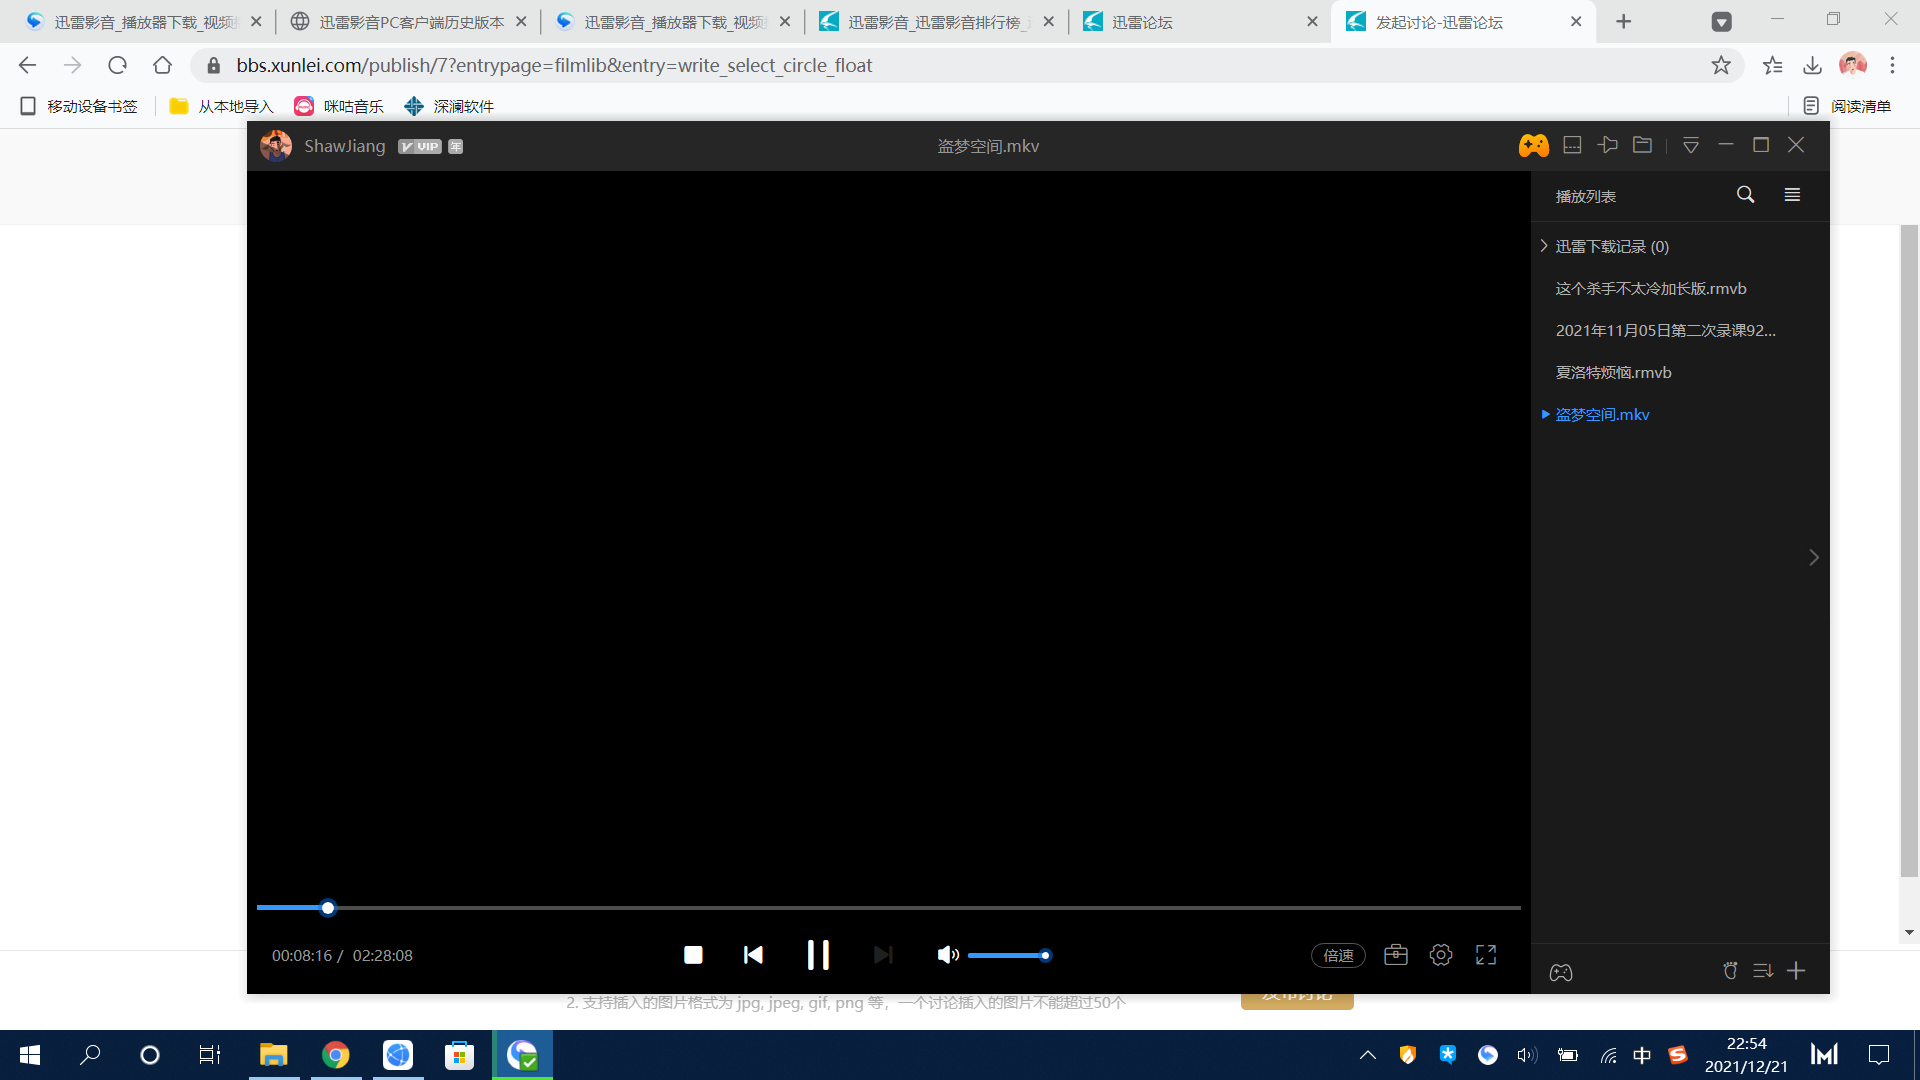The width and height of the screenshot is (1920, 1080).
Task: Pause the video playback
Action: pos(817,955)
